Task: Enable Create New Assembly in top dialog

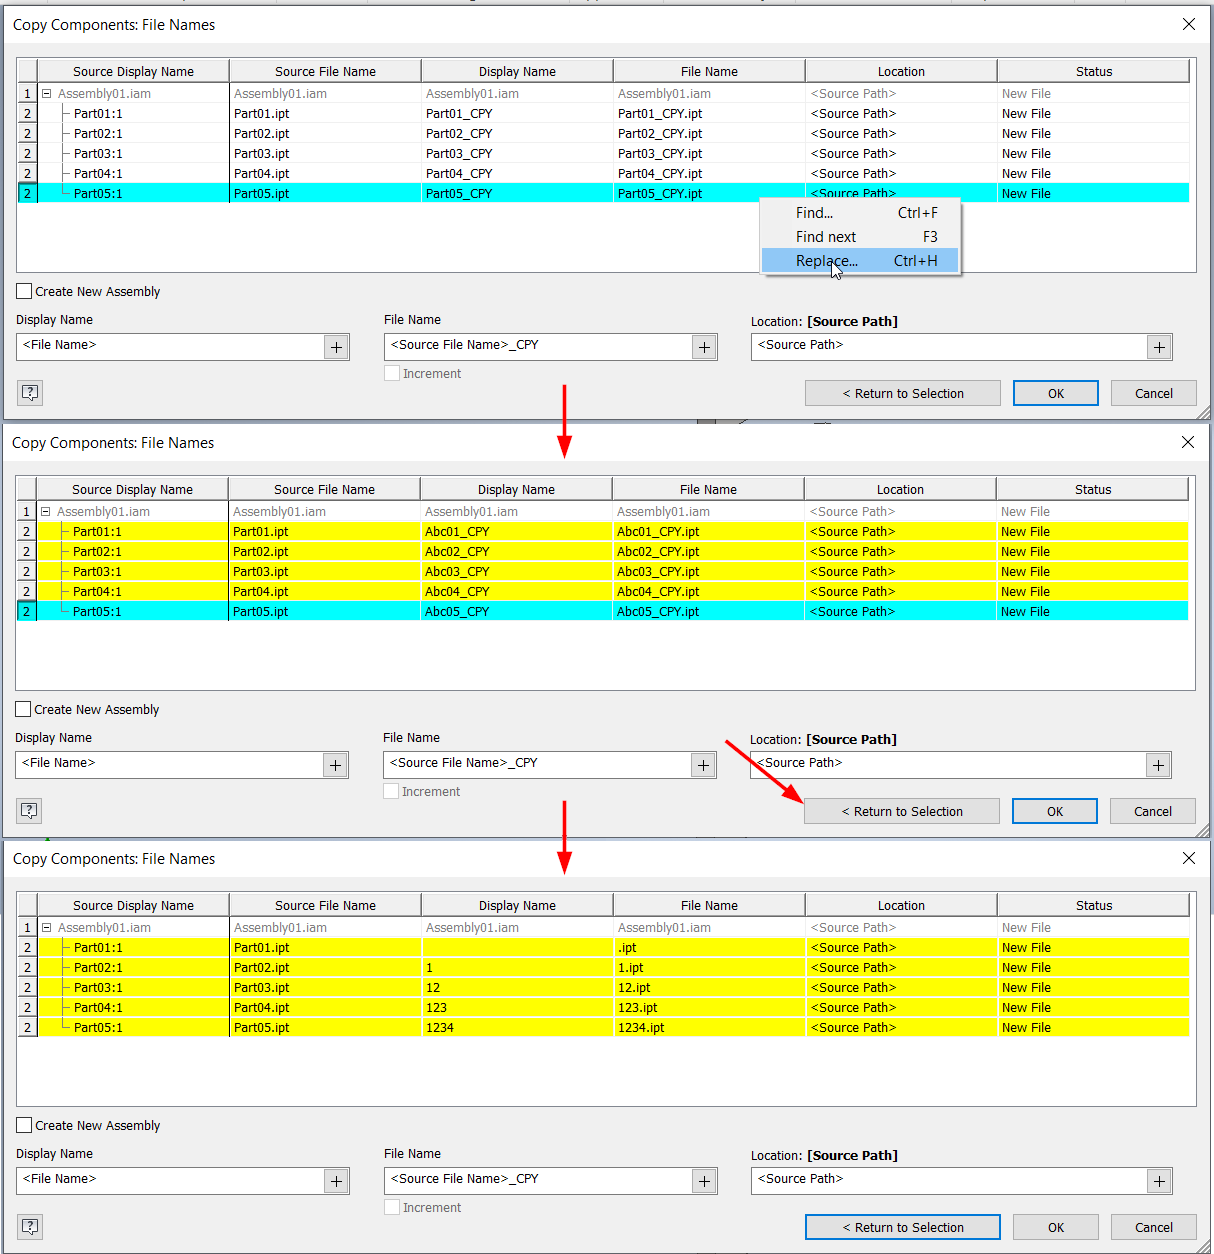Action: 22,291
